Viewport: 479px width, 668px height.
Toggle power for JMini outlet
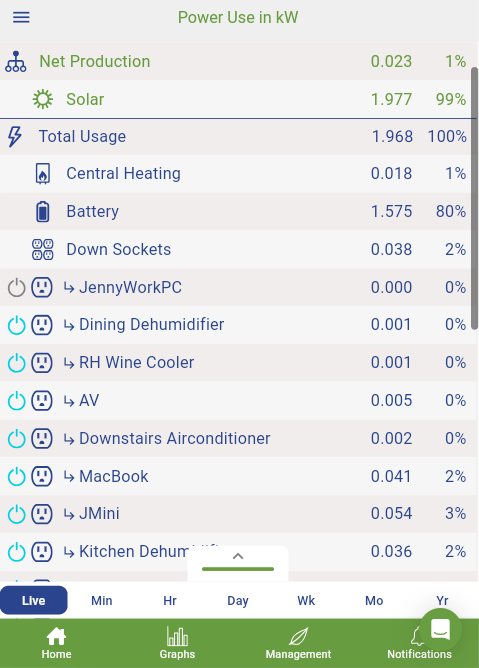click(x=17, y=514)
